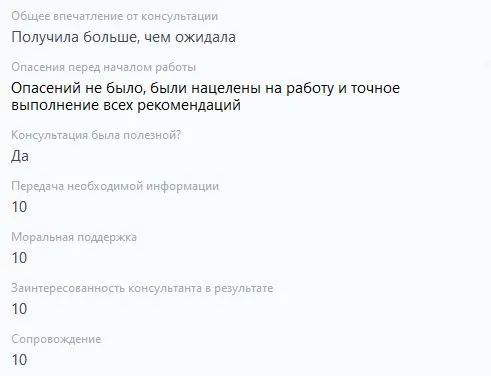Click the score 10 under 'Сопровождение'
The width and height of the screenshot is (491, 376).
tap(19, 360)
